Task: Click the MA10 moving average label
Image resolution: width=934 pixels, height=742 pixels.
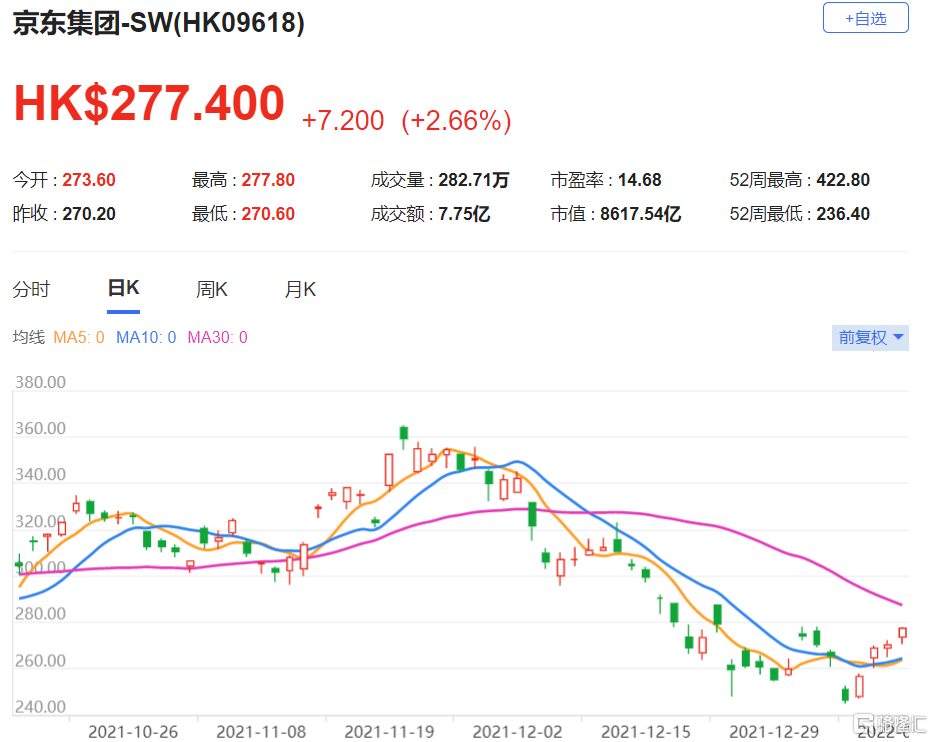Action: point(146,338)
